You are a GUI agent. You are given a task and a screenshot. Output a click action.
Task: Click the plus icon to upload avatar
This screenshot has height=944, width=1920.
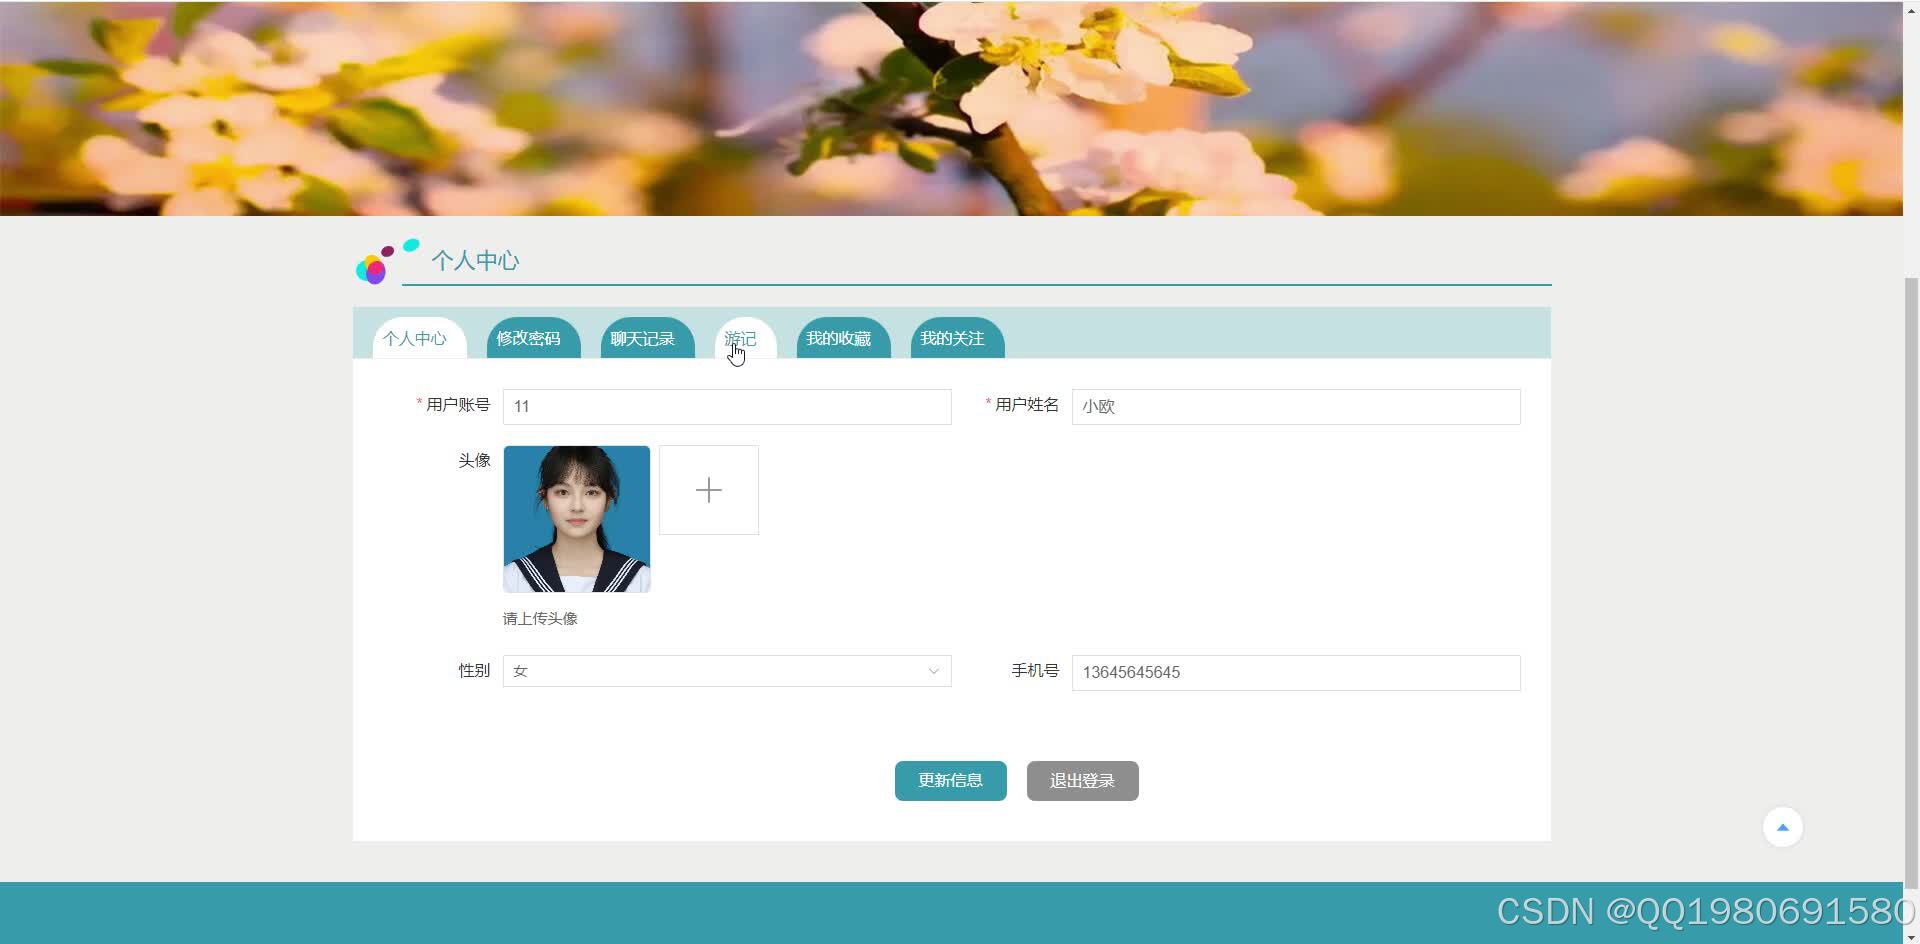[x=709, y=490]
